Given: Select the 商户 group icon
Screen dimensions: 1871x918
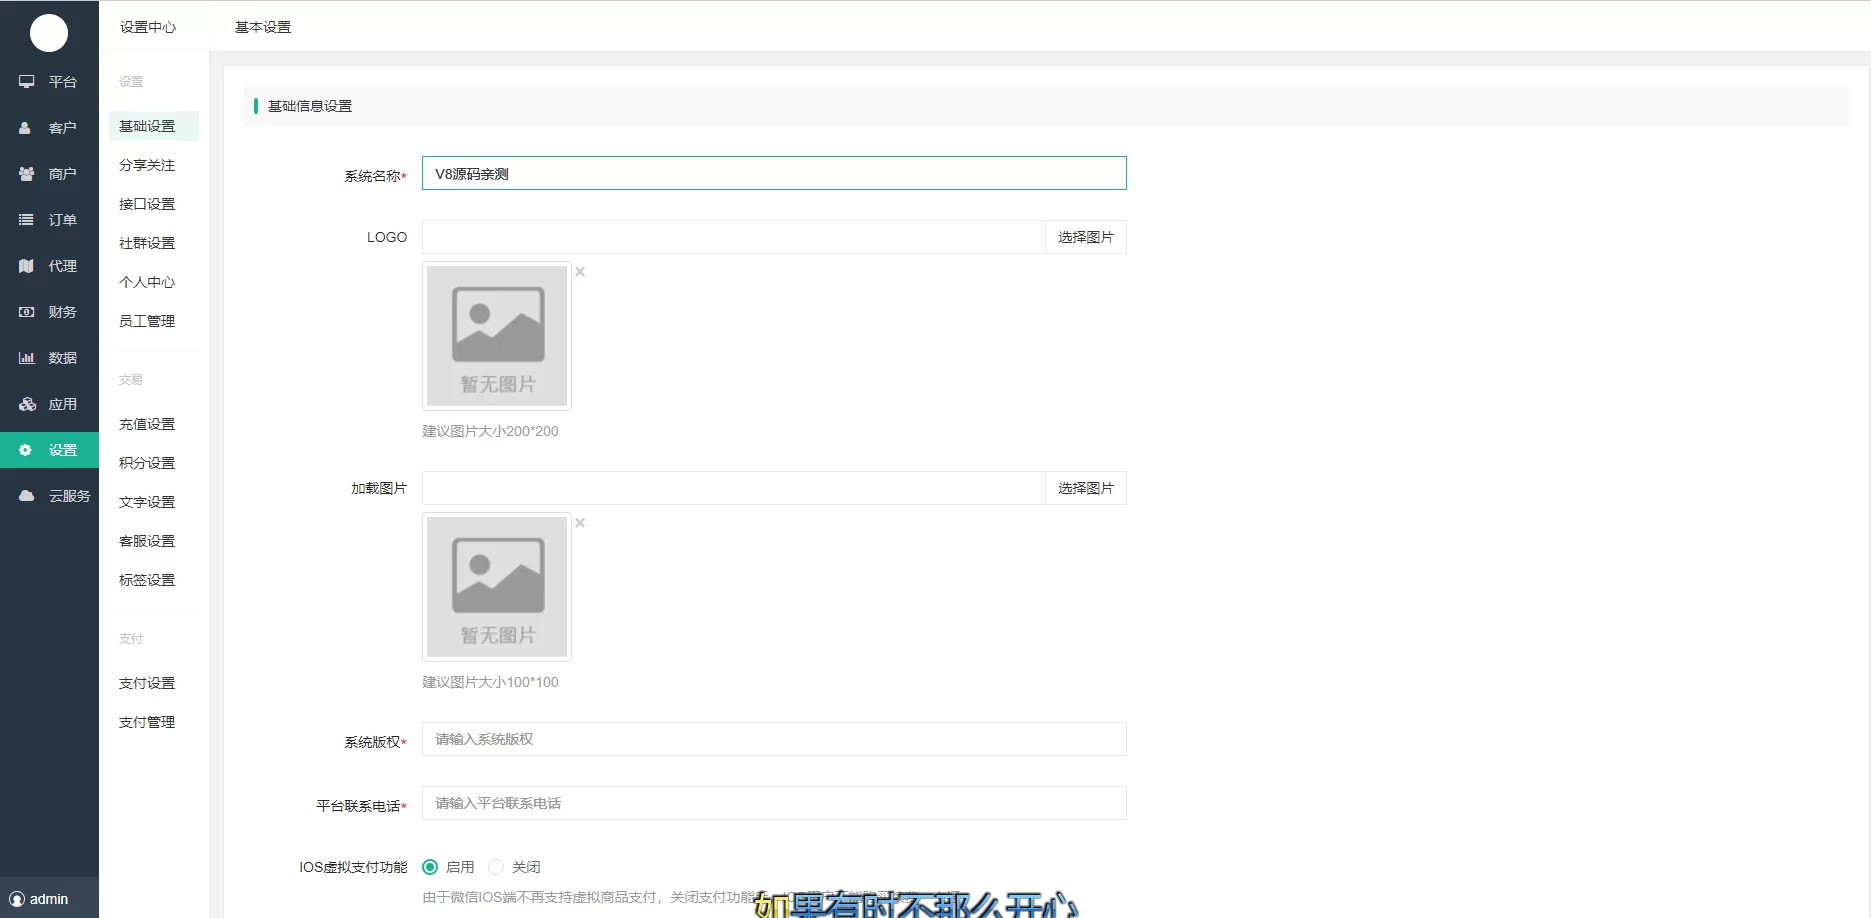Looking at the screenshot, I should (x=27, y=174).
